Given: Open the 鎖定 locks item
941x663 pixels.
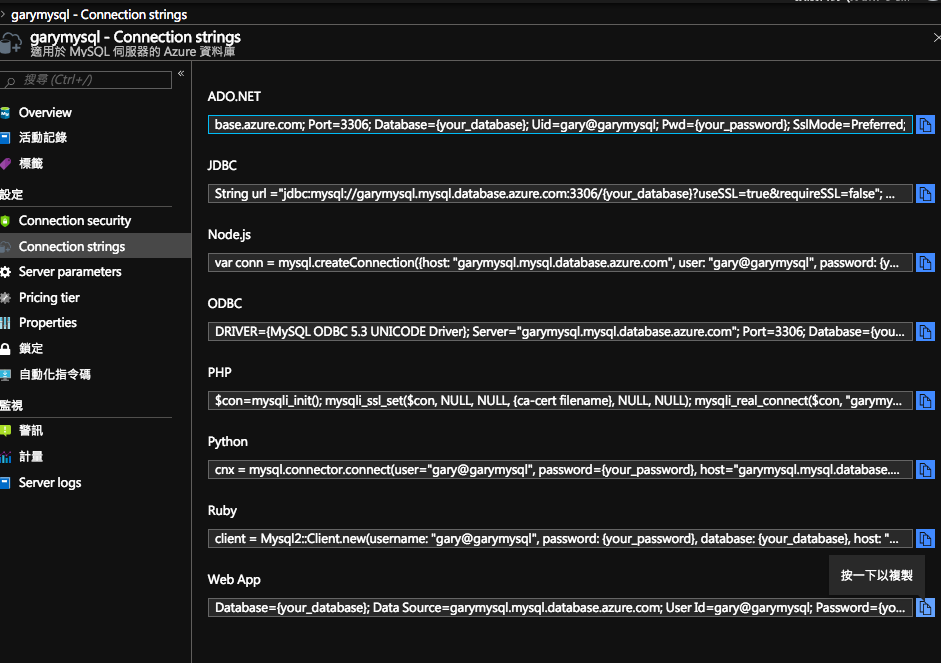Looking at the screenshot, I should pyautogui.click(x=31, y=349).
